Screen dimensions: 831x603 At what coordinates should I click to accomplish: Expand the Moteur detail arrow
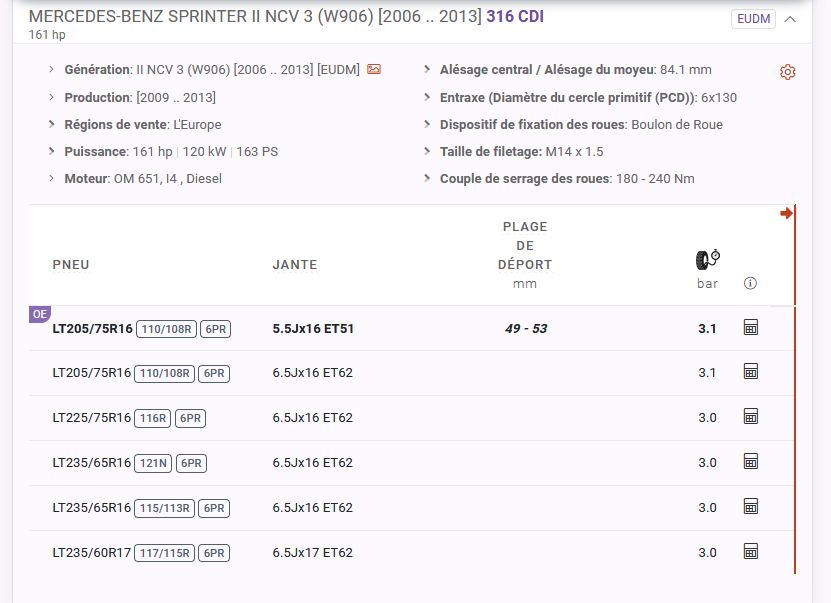[52, 178]
